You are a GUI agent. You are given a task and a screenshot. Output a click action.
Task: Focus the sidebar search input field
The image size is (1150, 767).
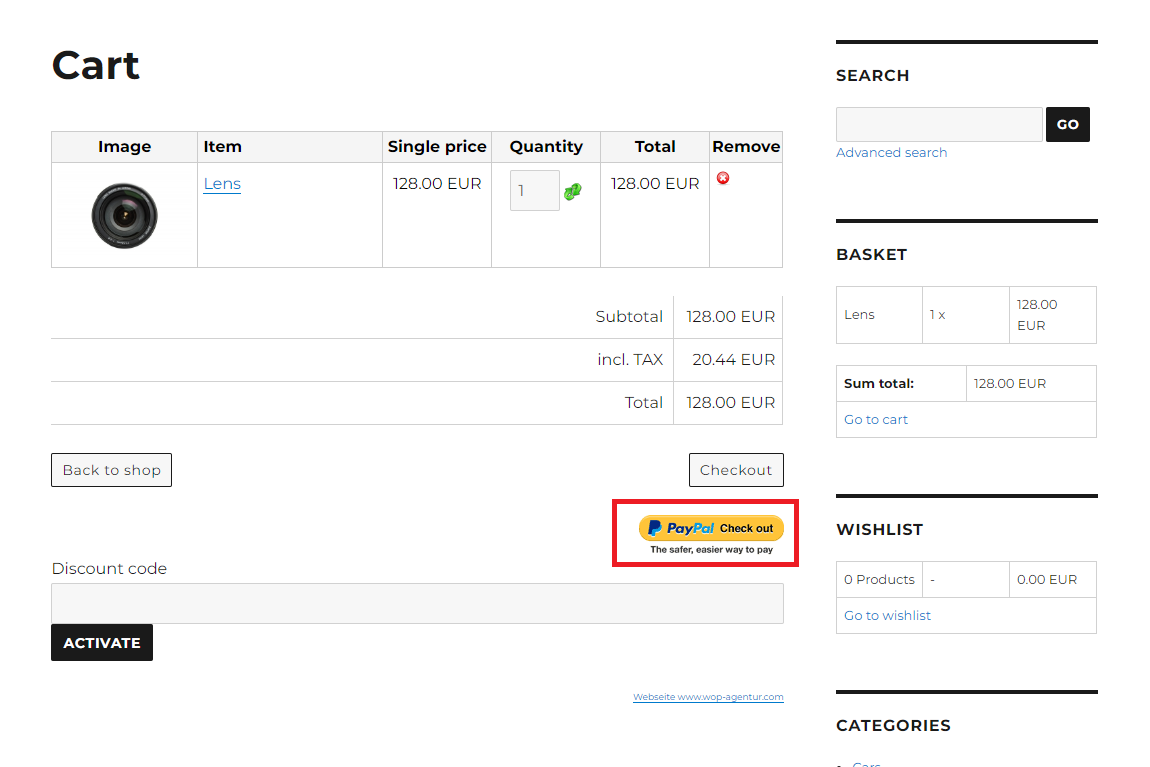(x=940, y=125)
